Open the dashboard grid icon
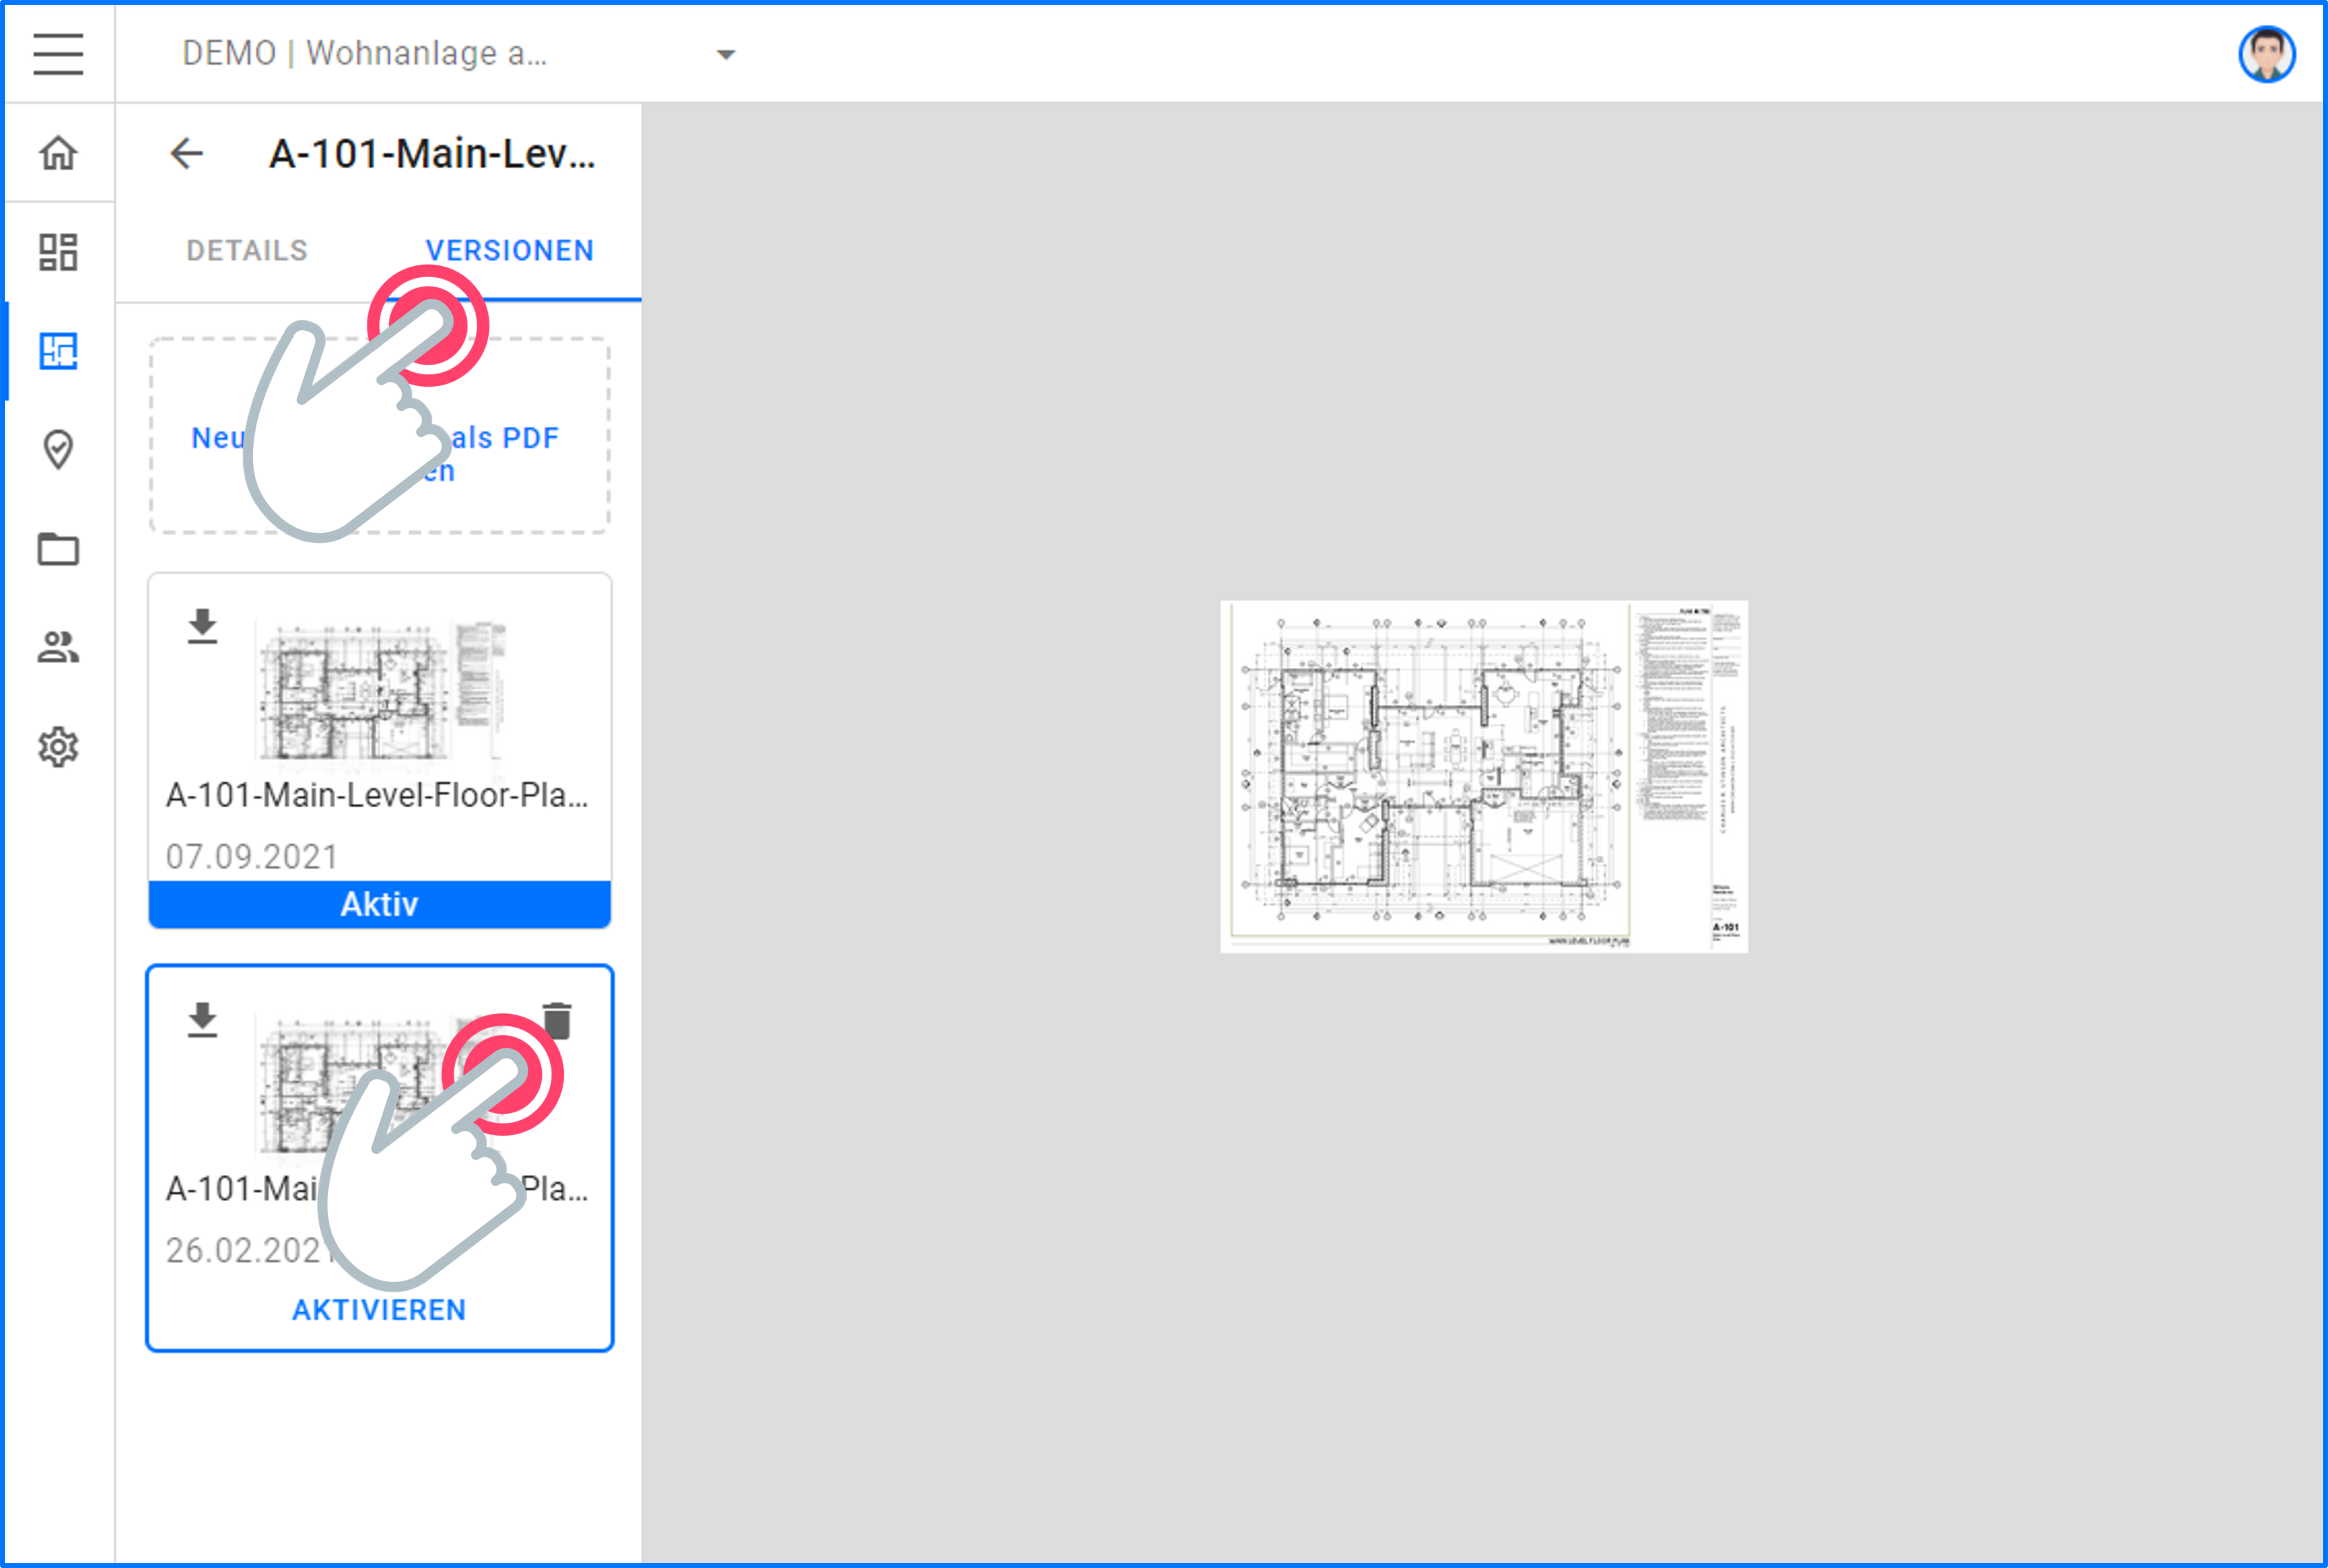 [x=58, y=252]
